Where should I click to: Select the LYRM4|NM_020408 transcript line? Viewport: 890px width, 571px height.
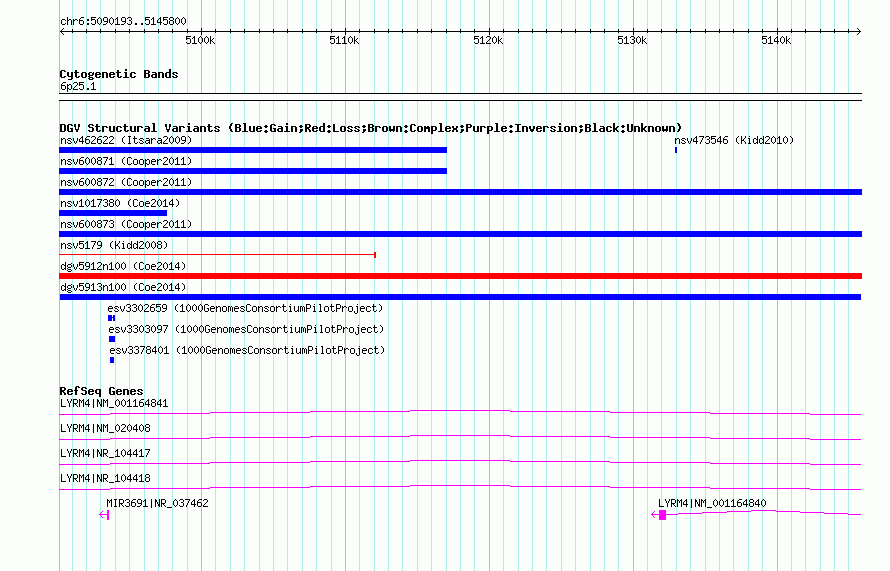pos(460,438)
